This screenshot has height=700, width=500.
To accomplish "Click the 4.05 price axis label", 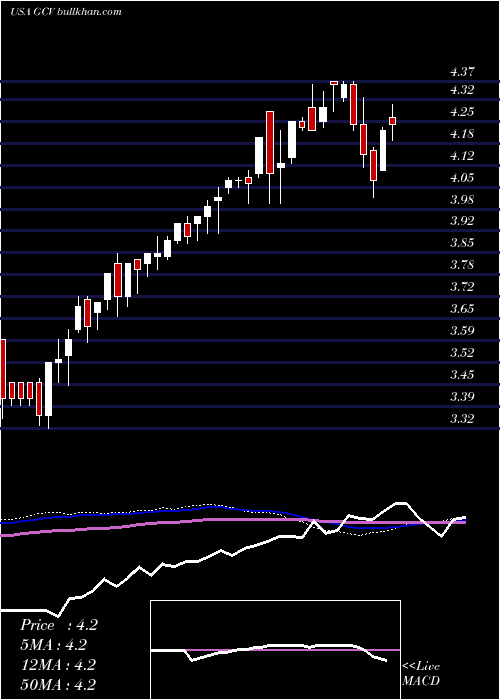I will [x=462, y=178].
